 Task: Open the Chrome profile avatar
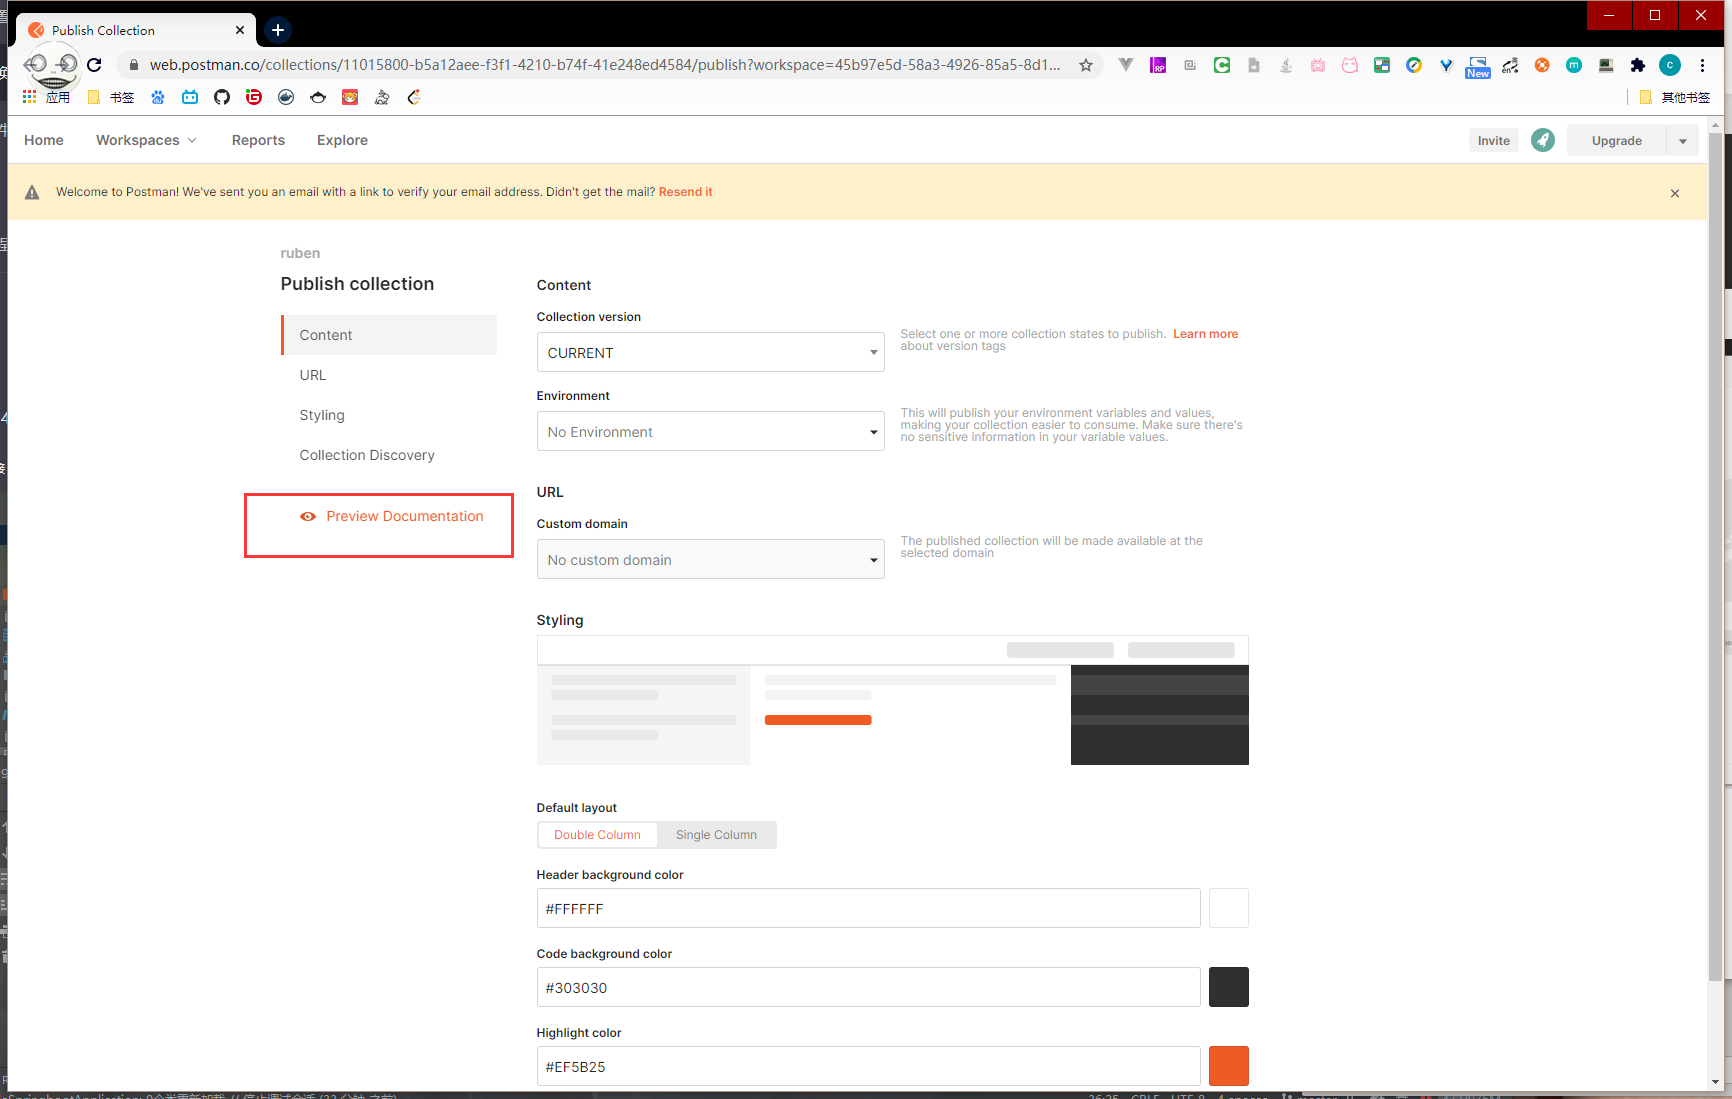[x=1670, y=65]
